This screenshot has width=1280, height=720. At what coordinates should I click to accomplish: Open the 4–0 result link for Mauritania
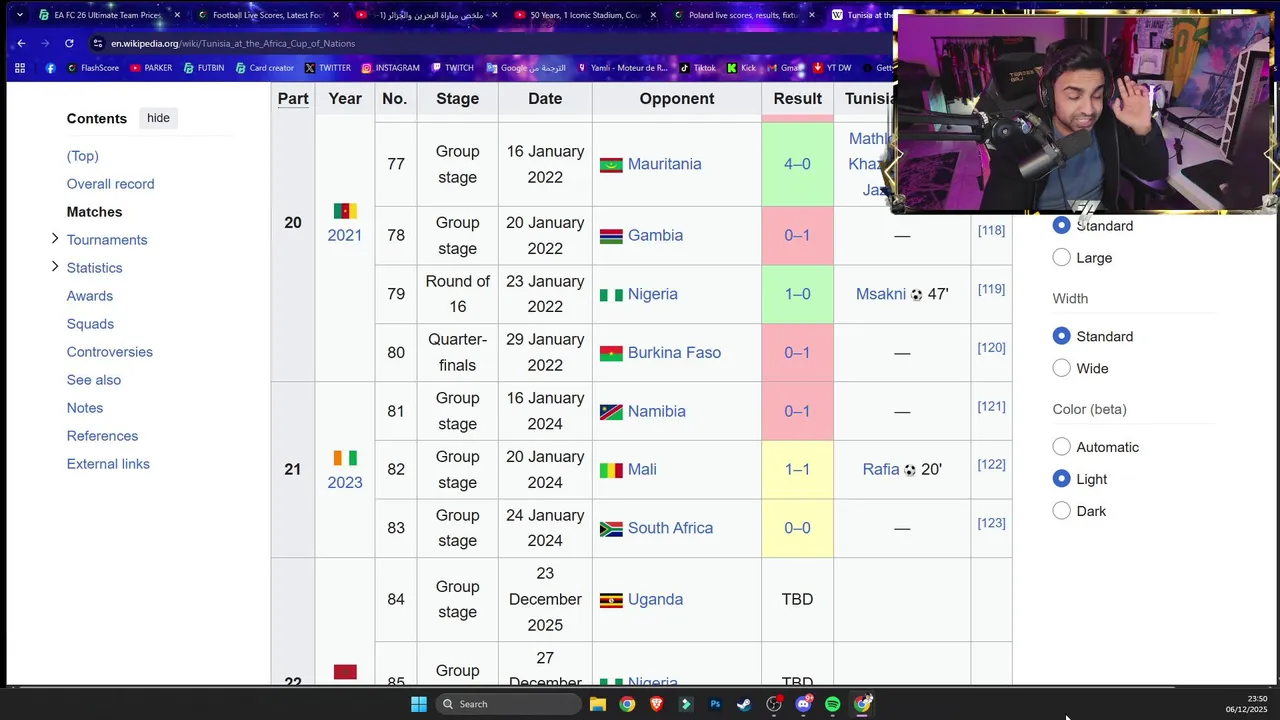pyautogui.click(x=797, y=164)
